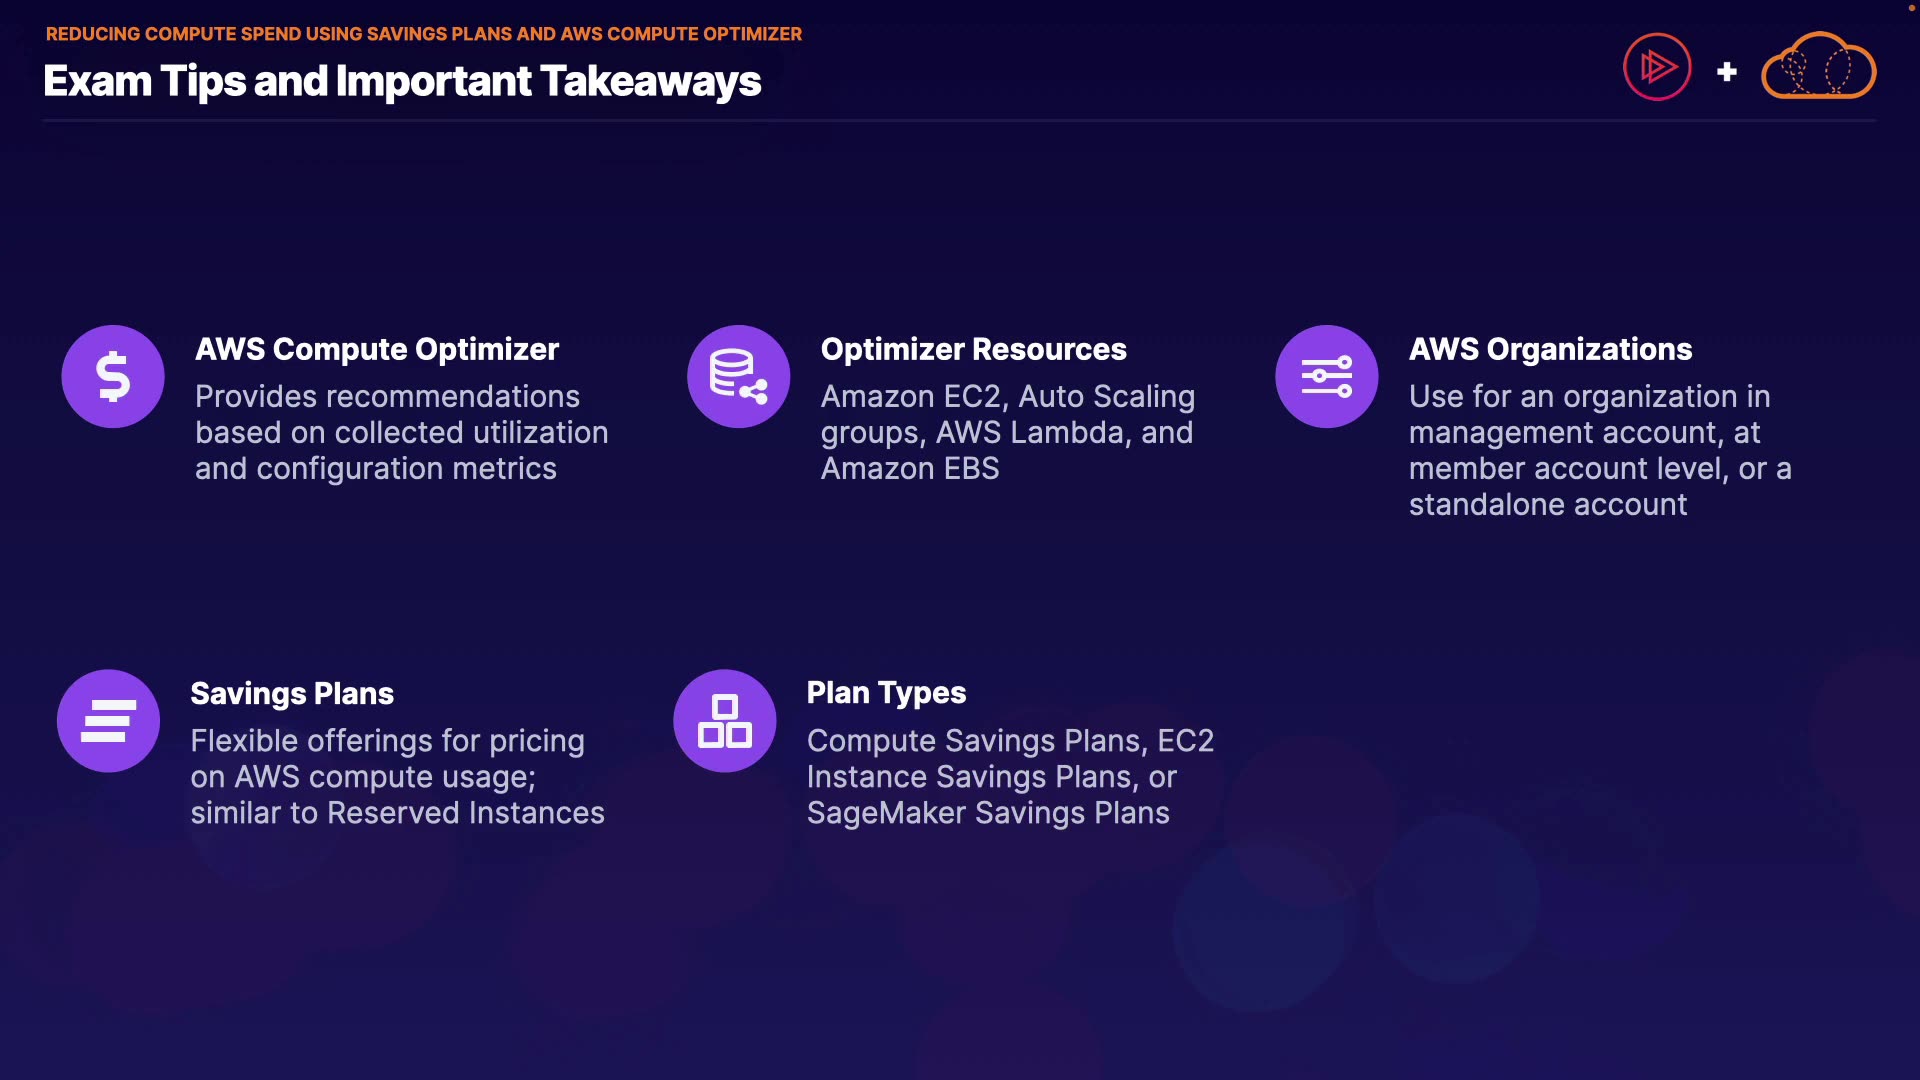This screenshot has width=1920, height=1080.
Task: Click the 'Amazon EC2, Auto Scaling' description
Action: (1007, 432)
